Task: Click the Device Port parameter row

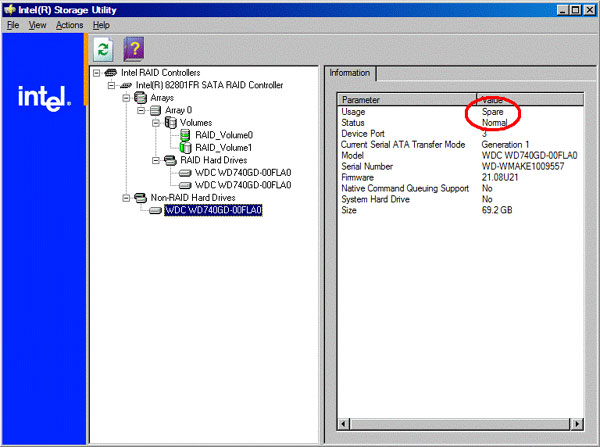Action: coord(461,134)
